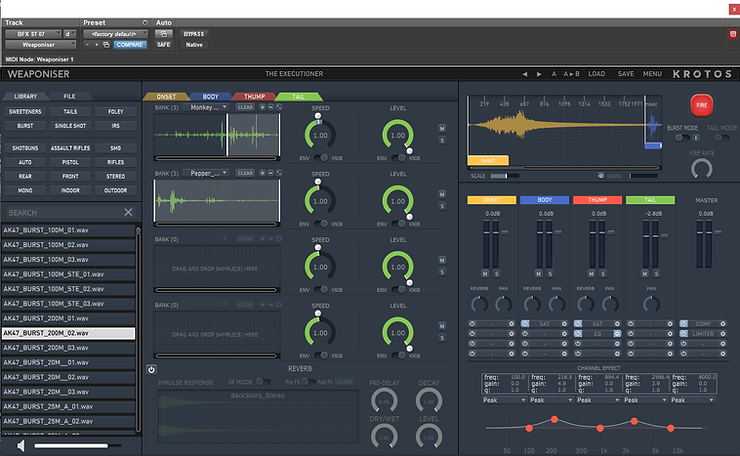Screen dimensions: 740x456
Task: Open the BFX ST 07 track selector
Action: pyautogui.click(x=33, y=34)
